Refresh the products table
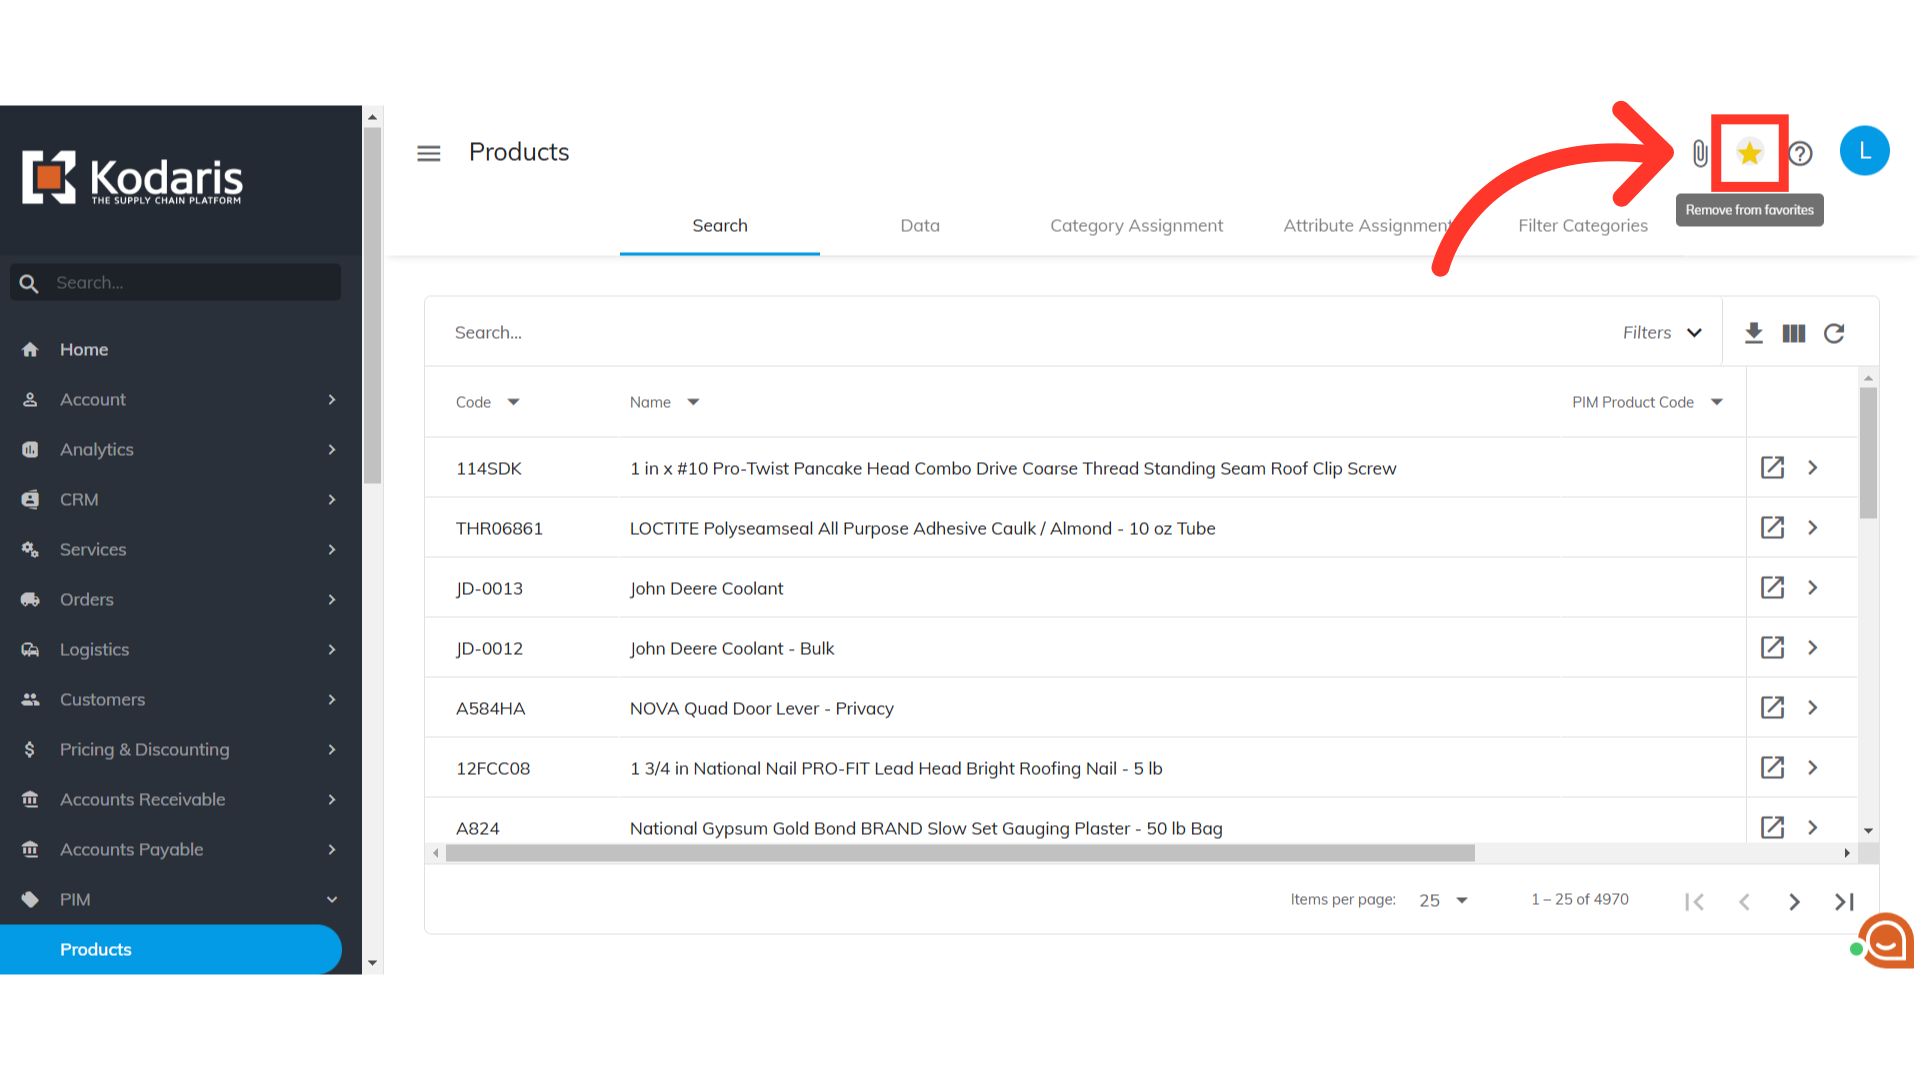The width and height of the screenshot is (1920, 1080). (1833, 333)
